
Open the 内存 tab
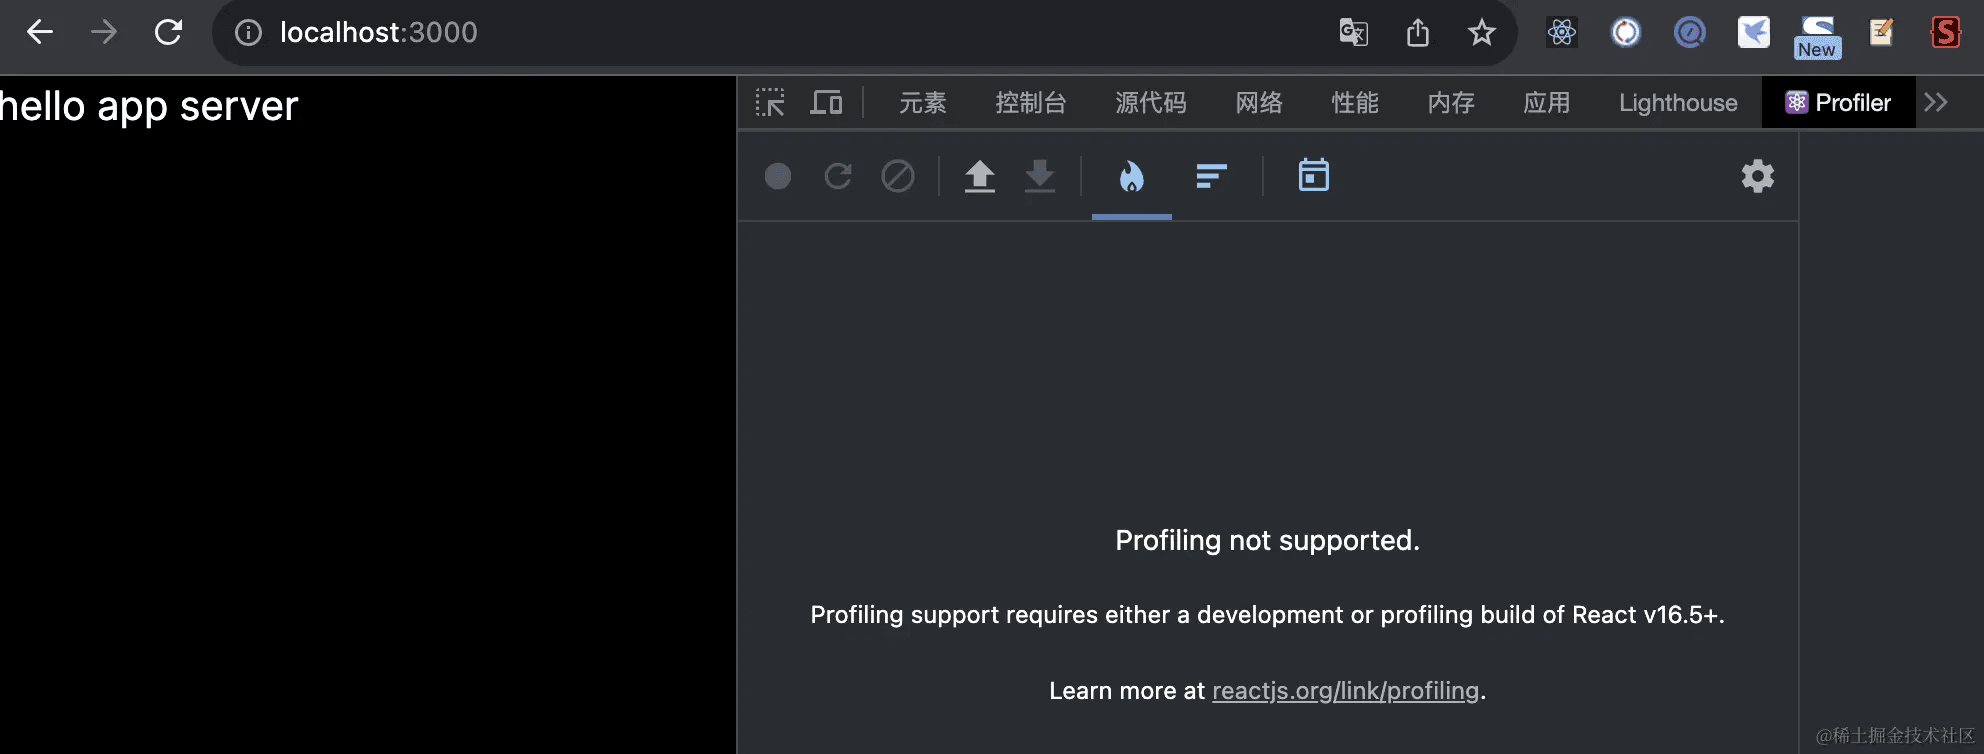[x=1451, y=103]
